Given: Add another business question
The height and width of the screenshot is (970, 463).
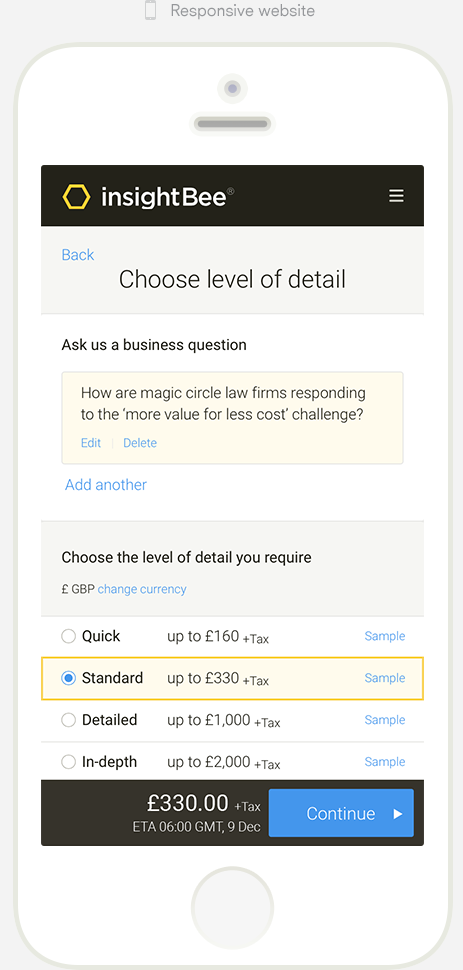Looking at the screenshot, I should pyautogui.click(x=106, y=484).
